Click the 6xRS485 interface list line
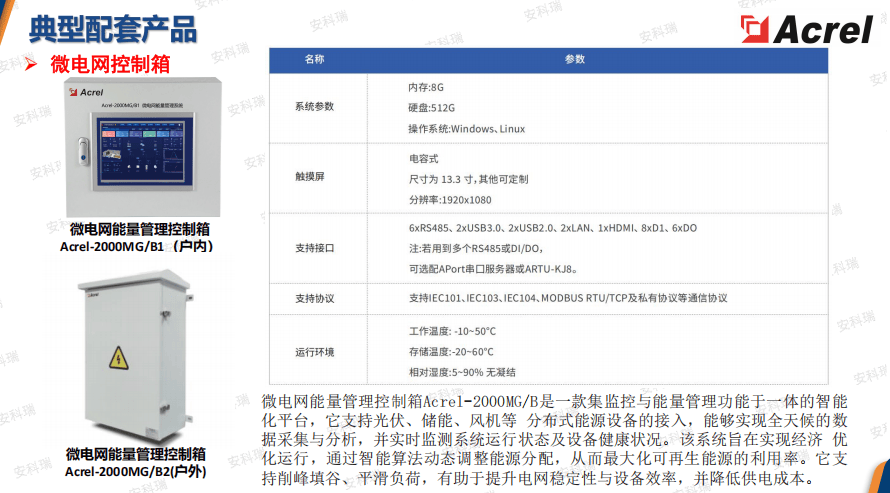The height and width of the screenshot is (493, 890). click(553, 228)
